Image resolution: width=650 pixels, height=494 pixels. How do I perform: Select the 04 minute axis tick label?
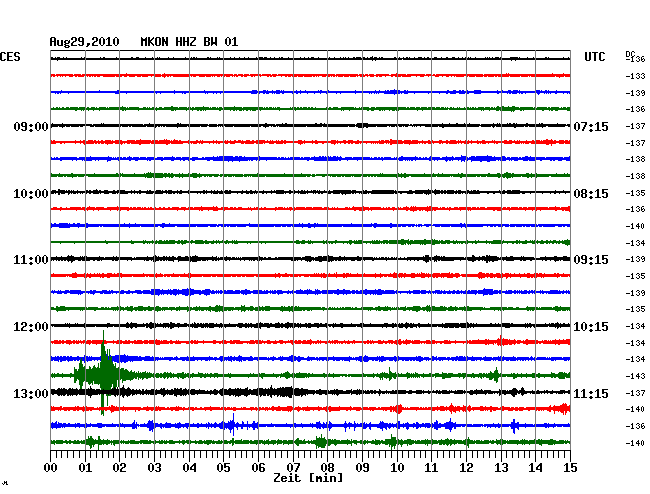(189, 468)
